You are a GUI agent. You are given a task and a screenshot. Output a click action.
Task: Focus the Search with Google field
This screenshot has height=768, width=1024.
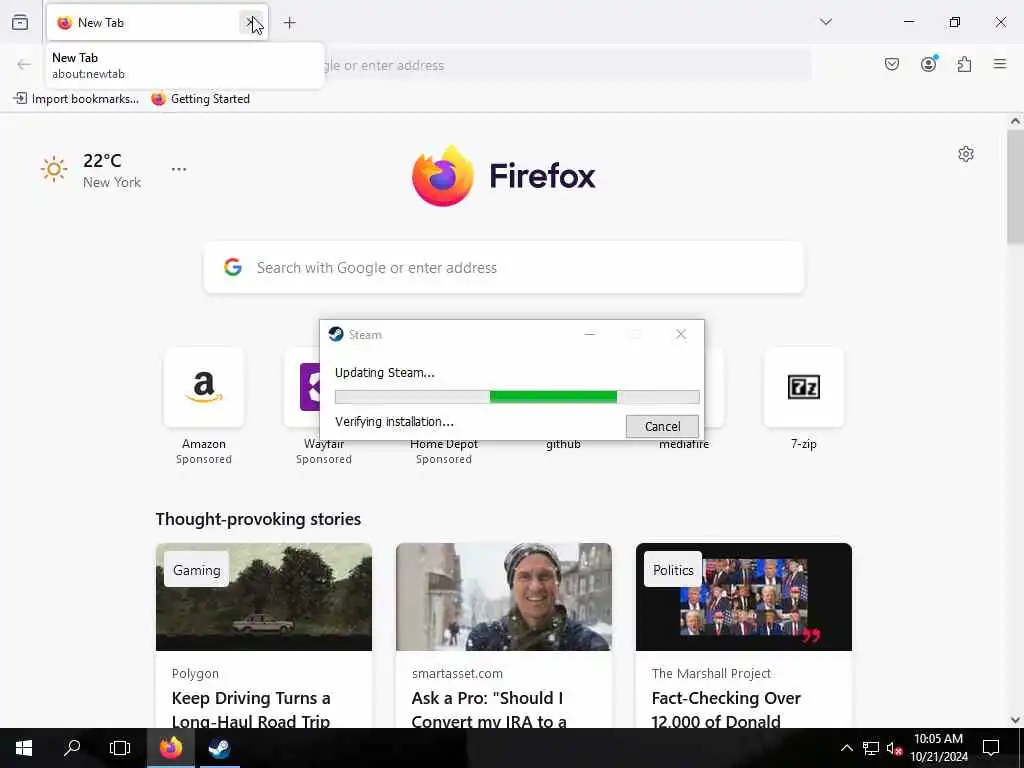[504, 268]
